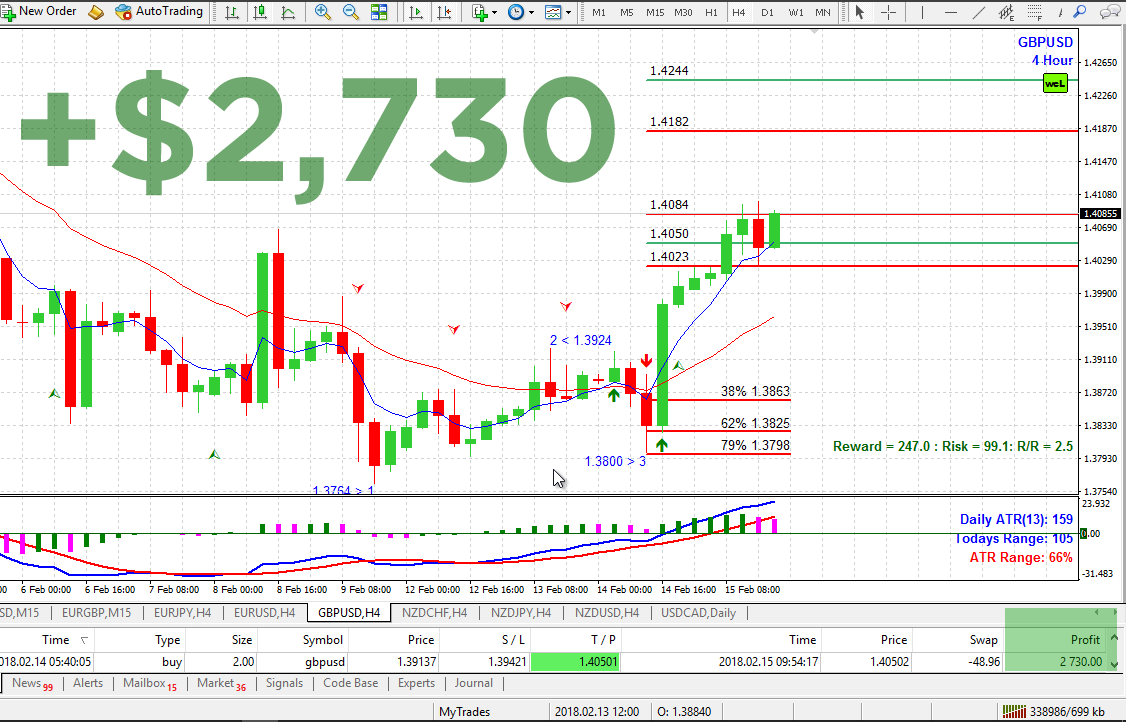Zoom out on the chart
Screen dimensions: 1126x722
click(x=350, y=12)
